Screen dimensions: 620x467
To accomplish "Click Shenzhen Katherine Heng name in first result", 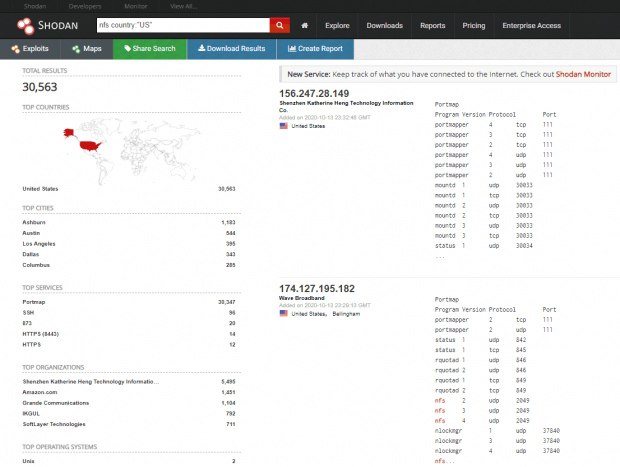I will point(346,106).
